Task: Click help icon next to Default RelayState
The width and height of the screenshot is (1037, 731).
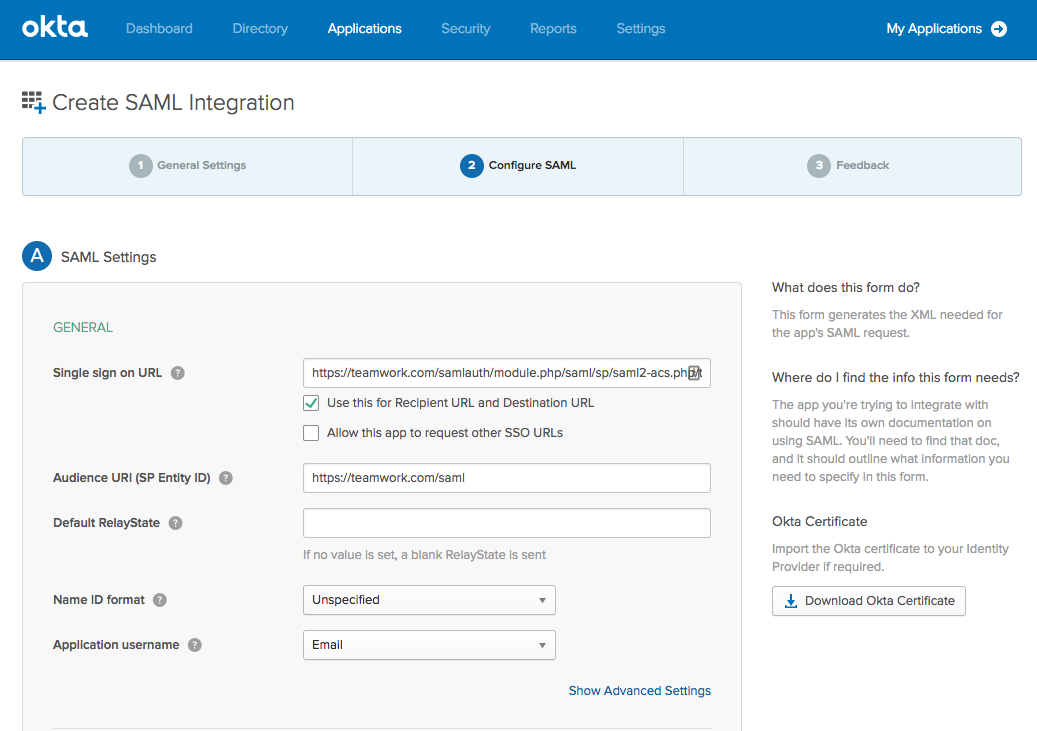Action: click(x=175, y=523)
